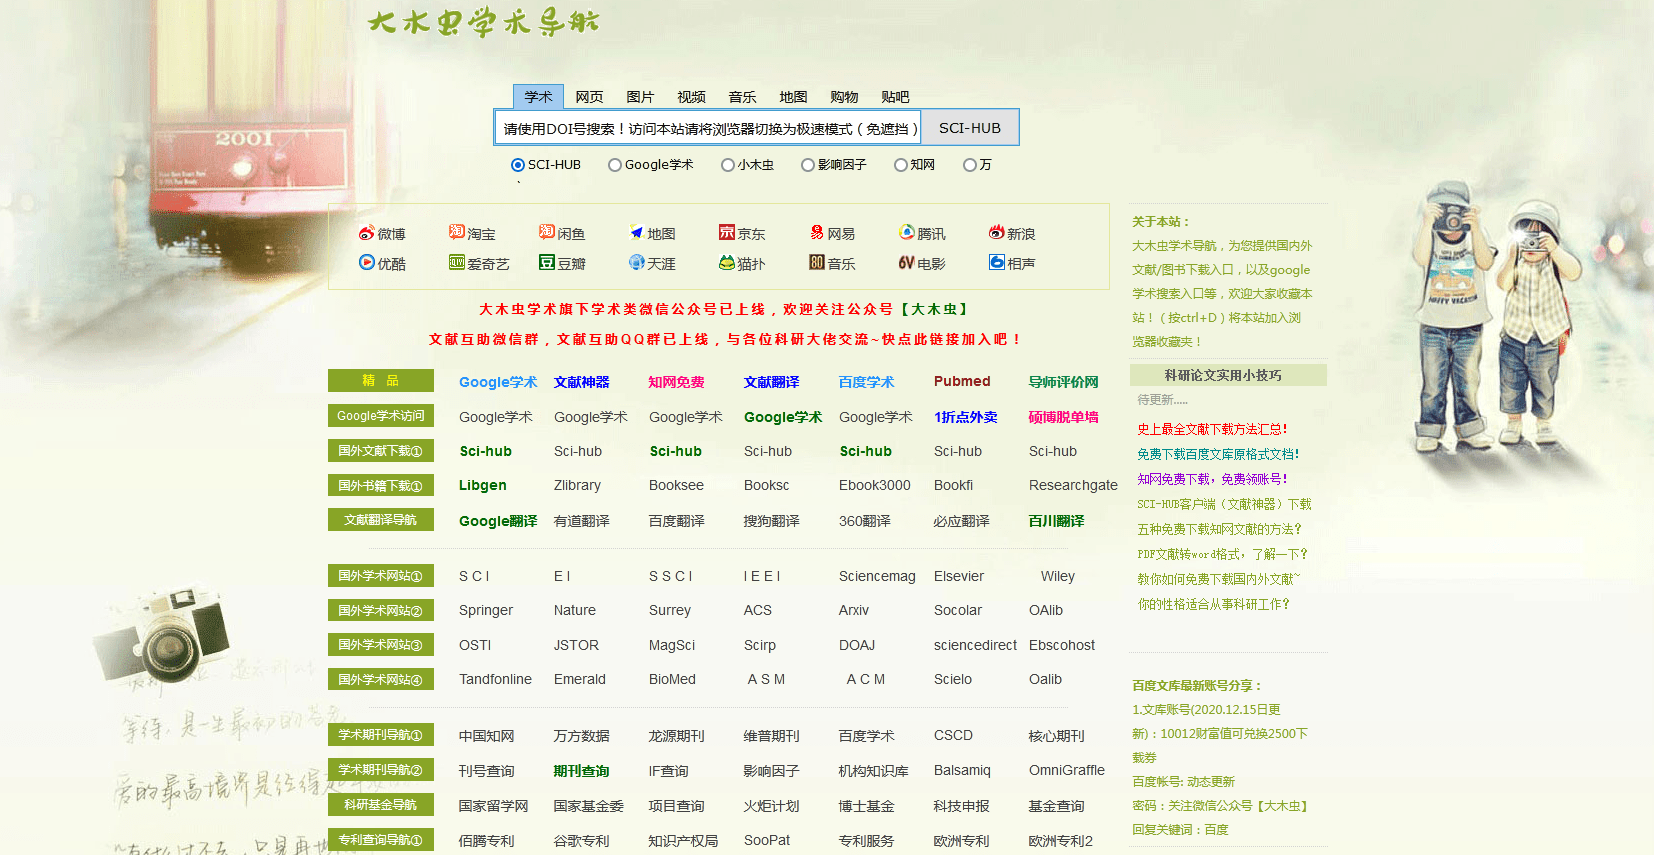Select the 知网 radio button

point(901,165)
